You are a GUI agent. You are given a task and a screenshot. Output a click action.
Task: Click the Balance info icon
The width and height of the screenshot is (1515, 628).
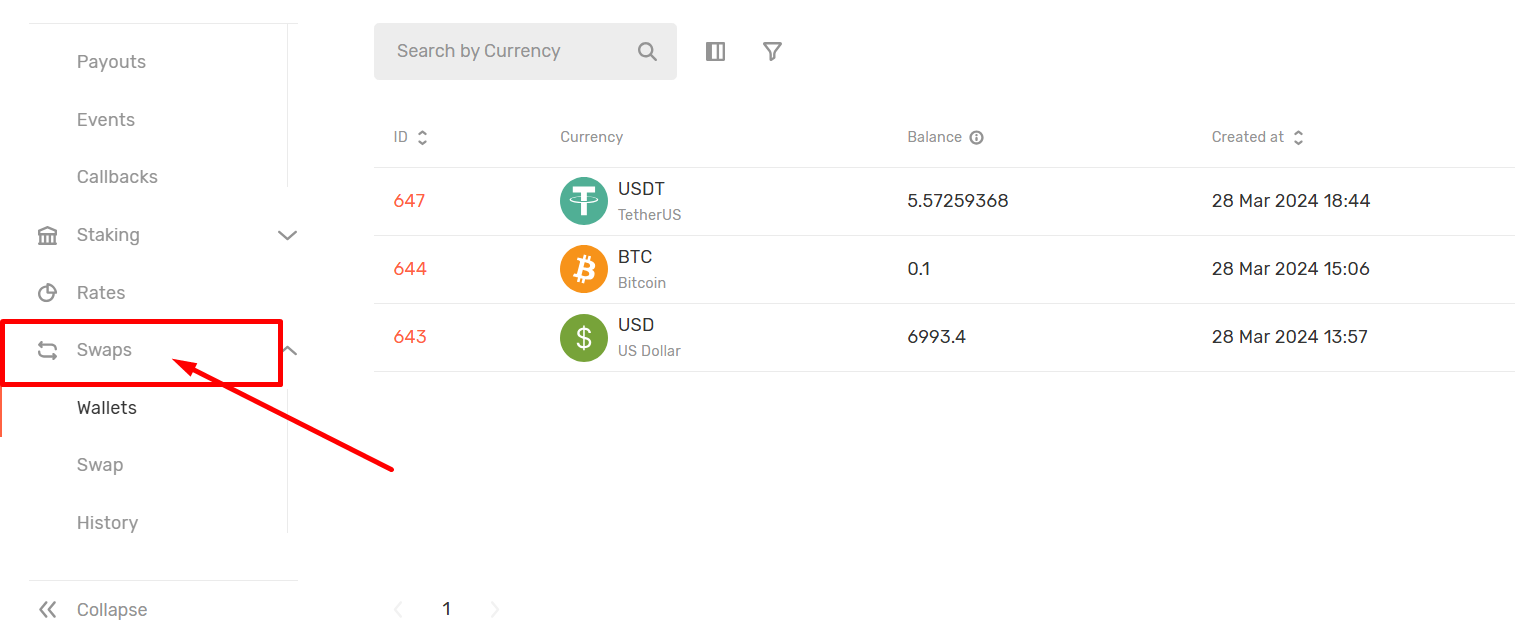point(976,138)
